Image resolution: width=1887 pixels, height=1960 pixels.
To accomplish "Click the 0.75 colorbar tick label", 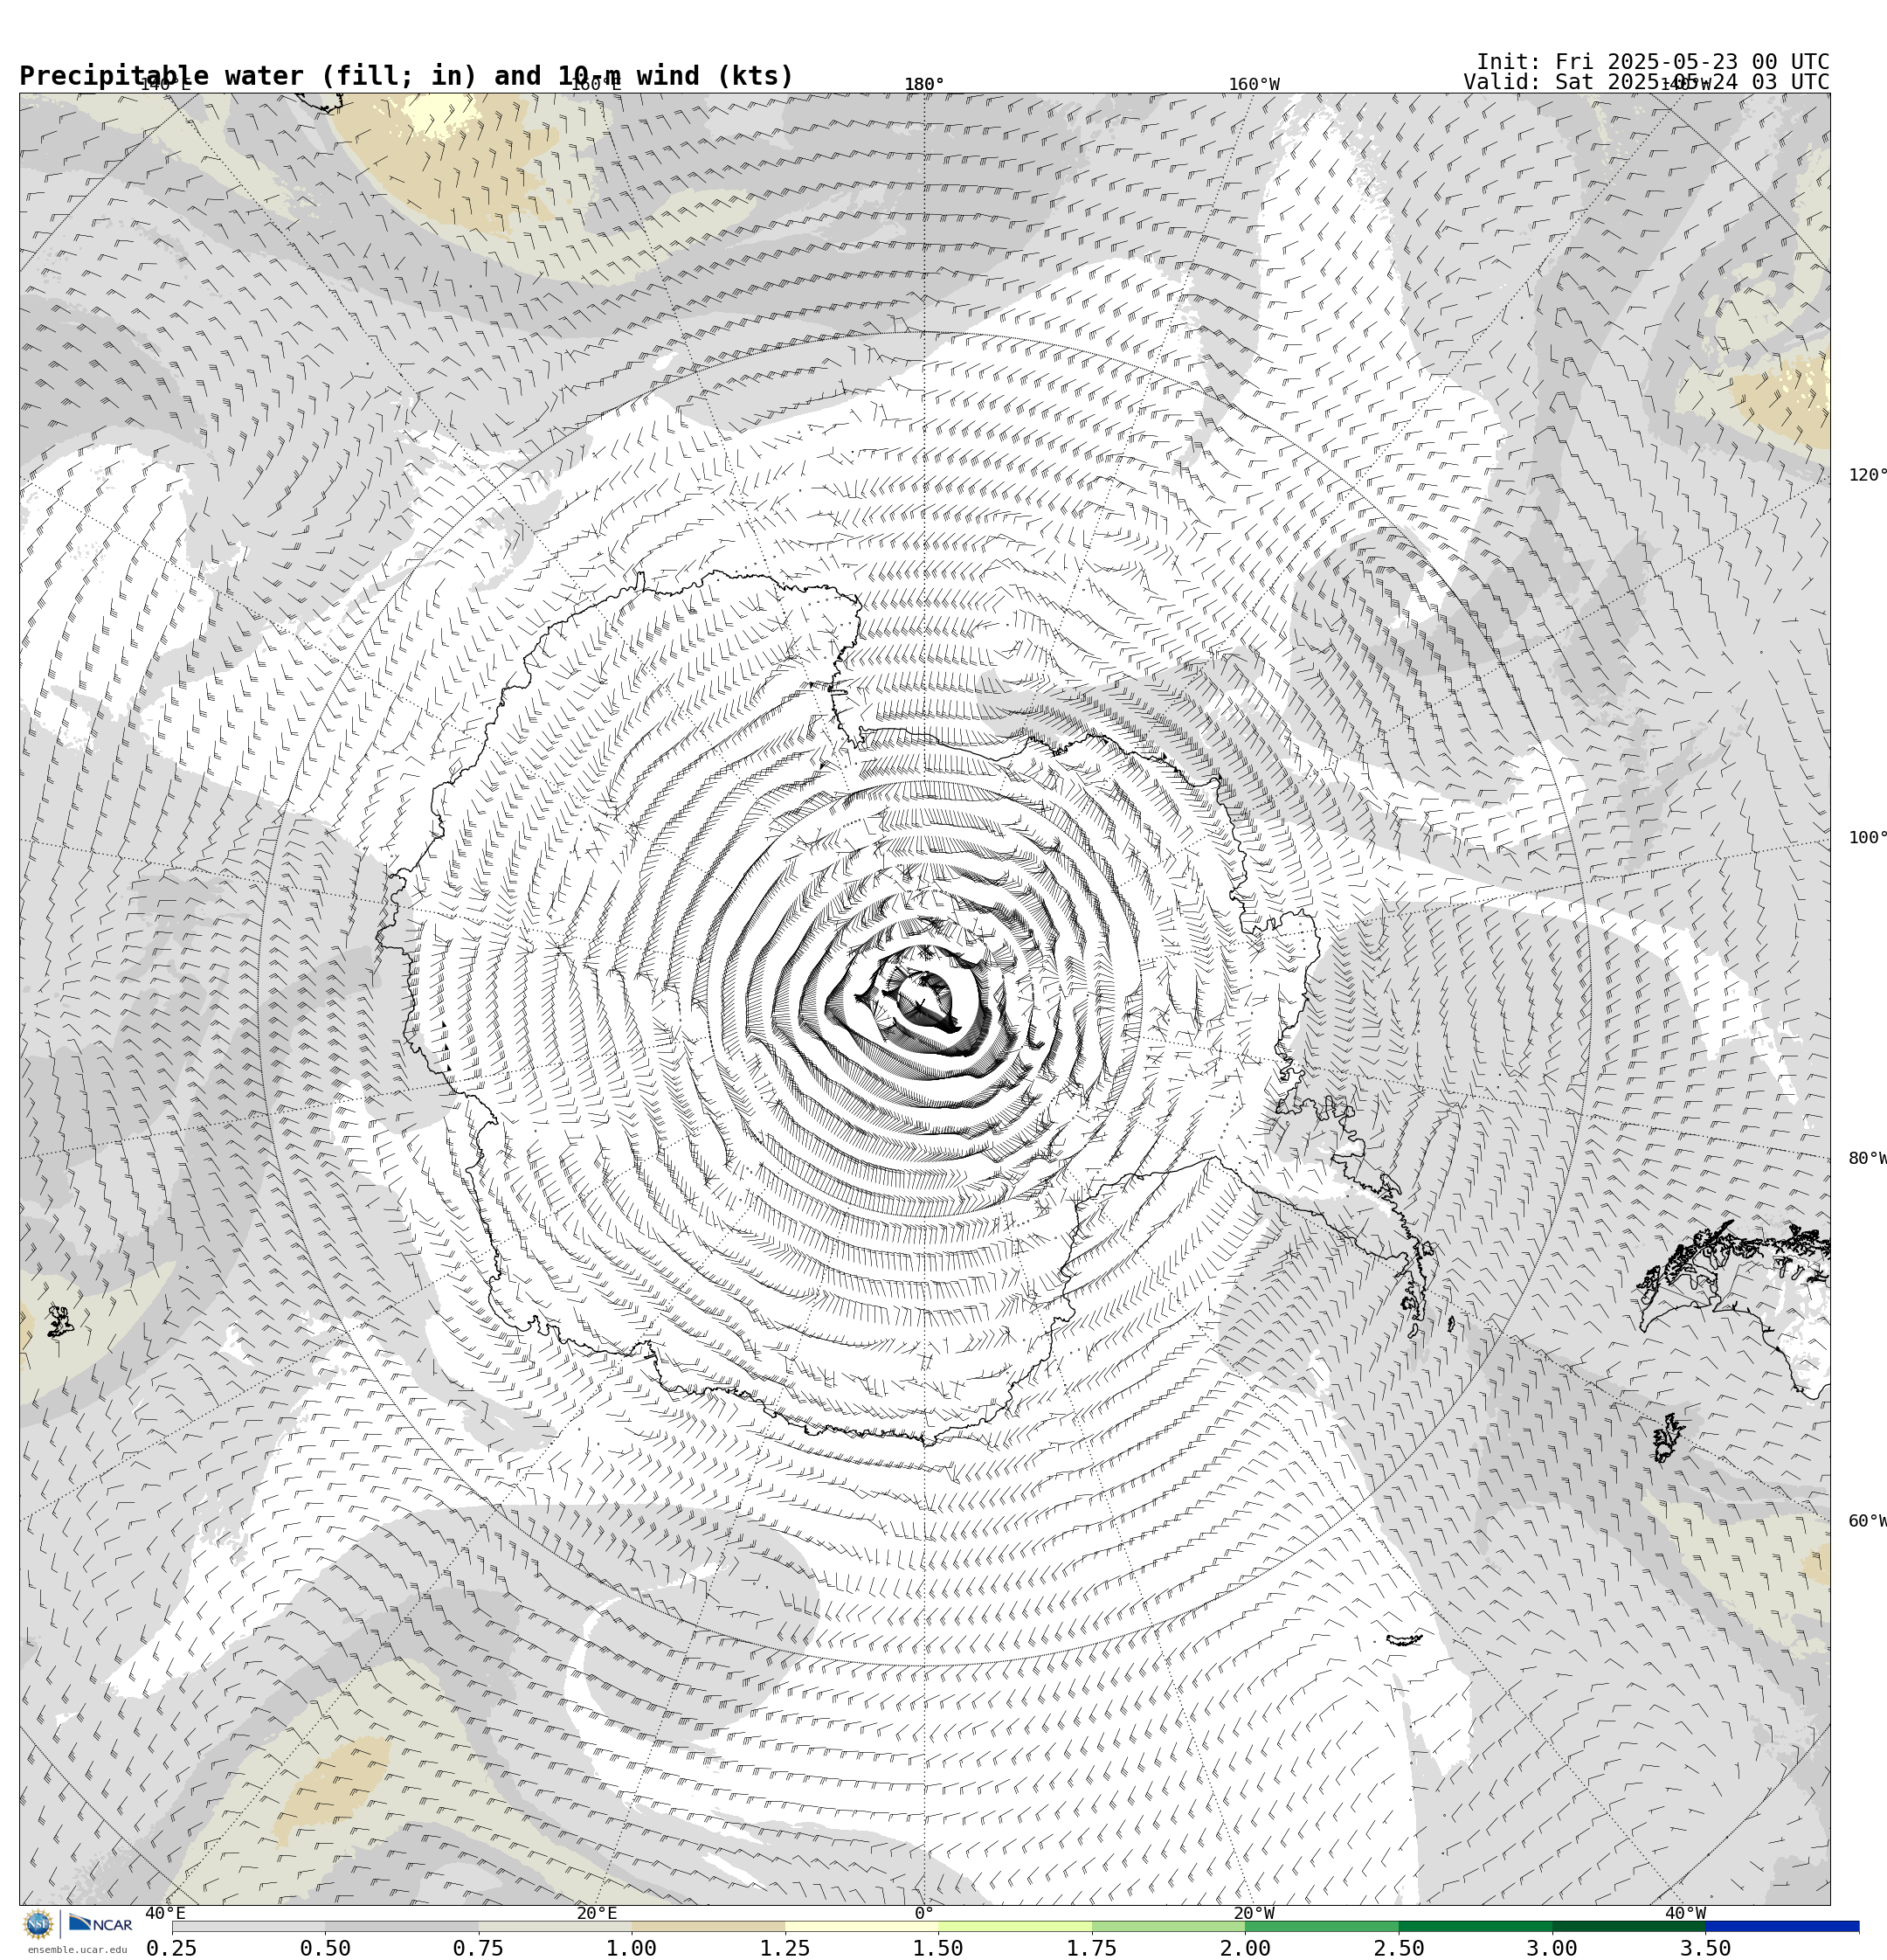I will (x=478, y=1948).
